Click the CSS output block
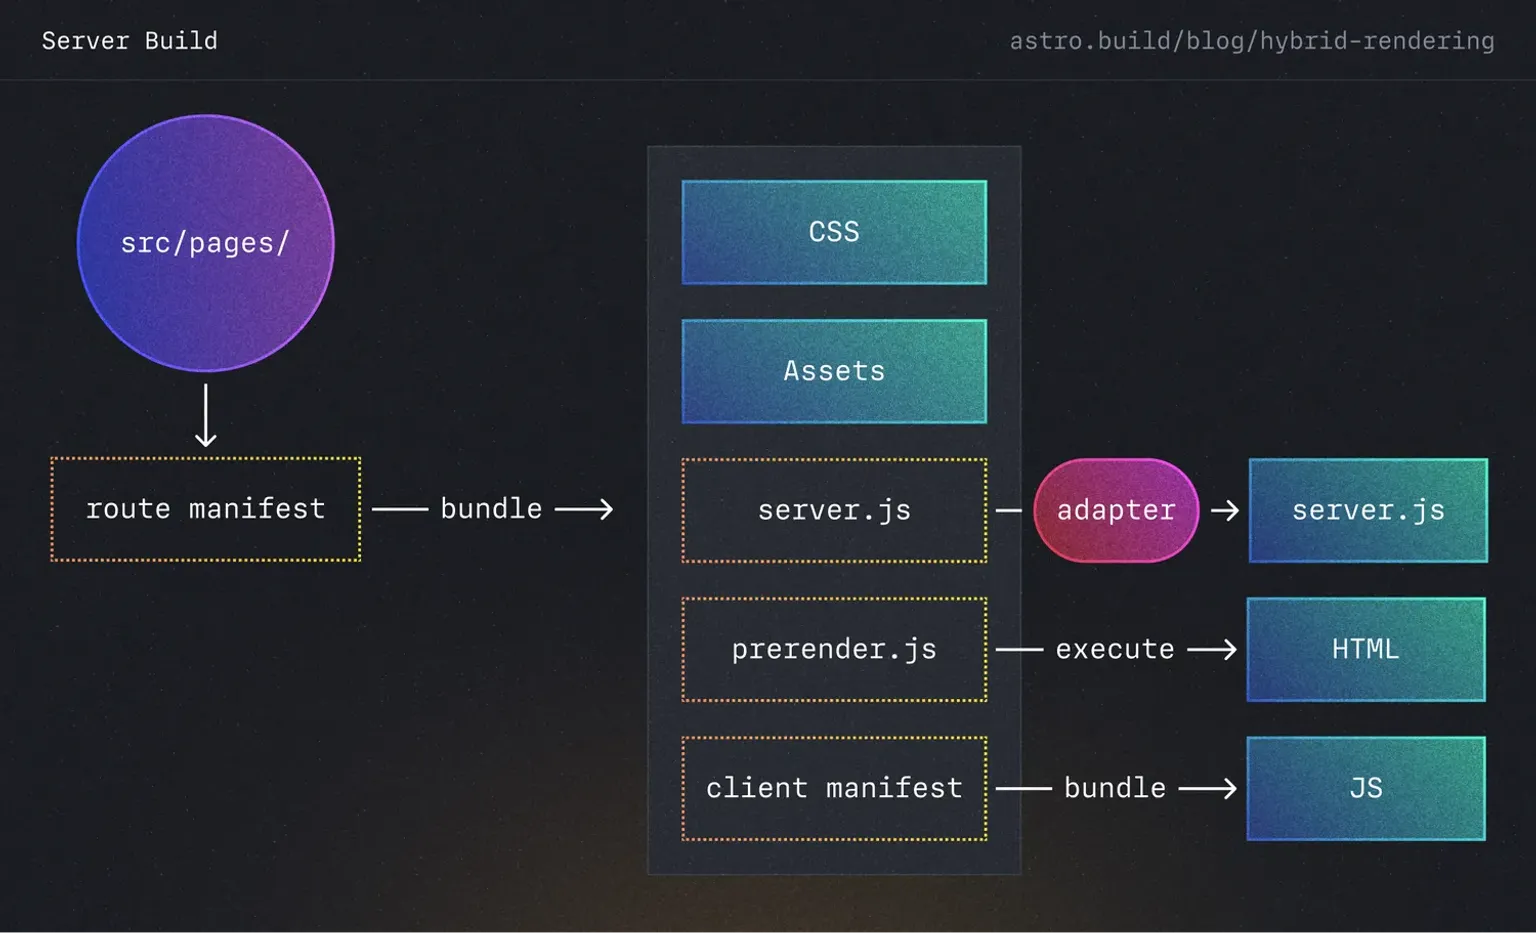This screenshot has width=1536, height=933. point(833,231)
